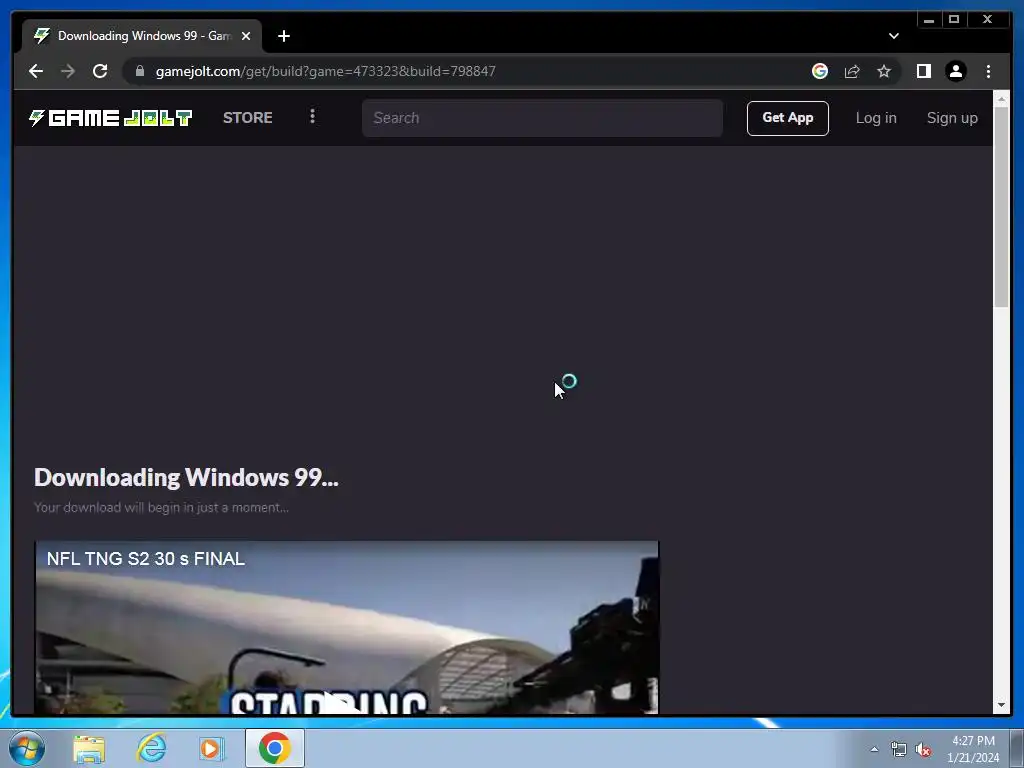
Task: Open the Game Jolt more options menu
Action: [312, 116]
